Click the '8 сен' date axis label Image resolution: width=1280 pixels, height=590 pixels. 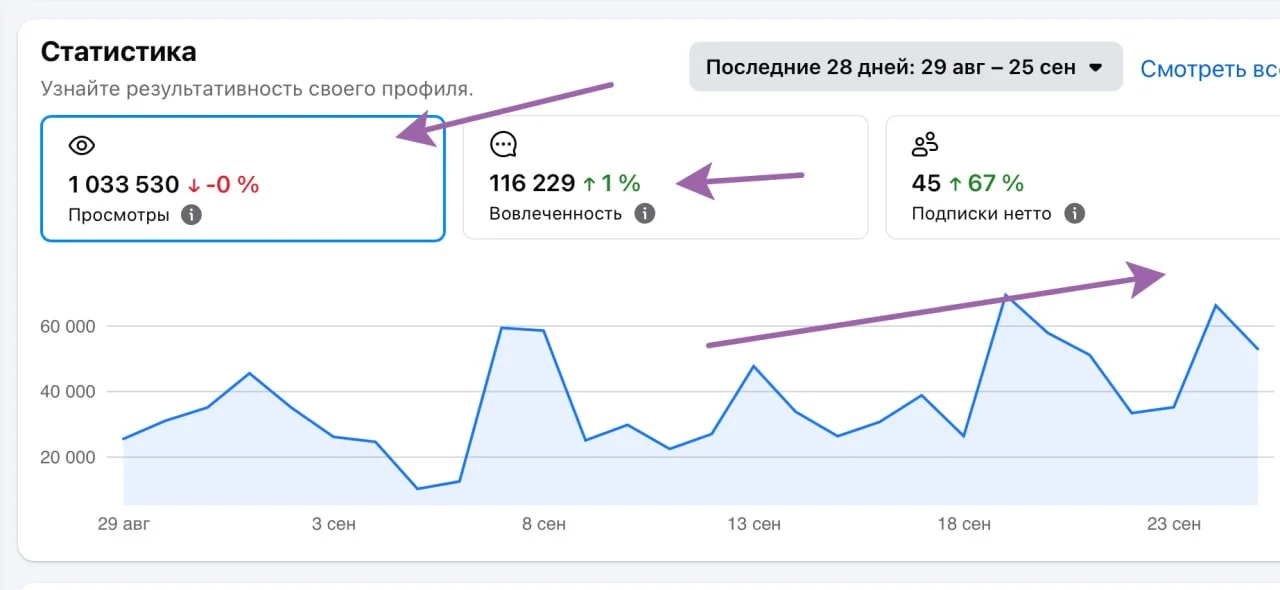tap(544, 524)
